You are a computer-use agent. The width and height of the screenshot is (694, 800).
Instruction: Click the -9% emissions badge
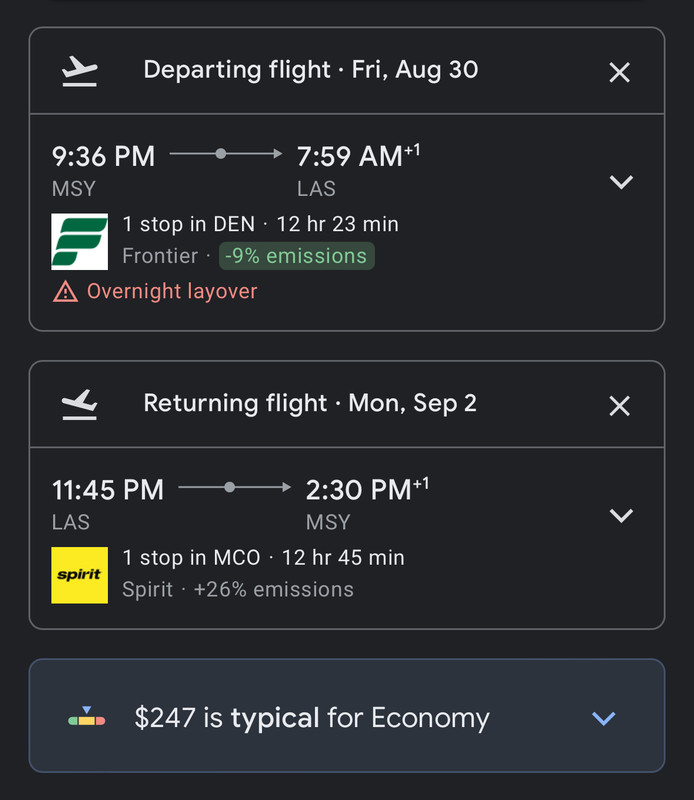[x=296, y=256]
